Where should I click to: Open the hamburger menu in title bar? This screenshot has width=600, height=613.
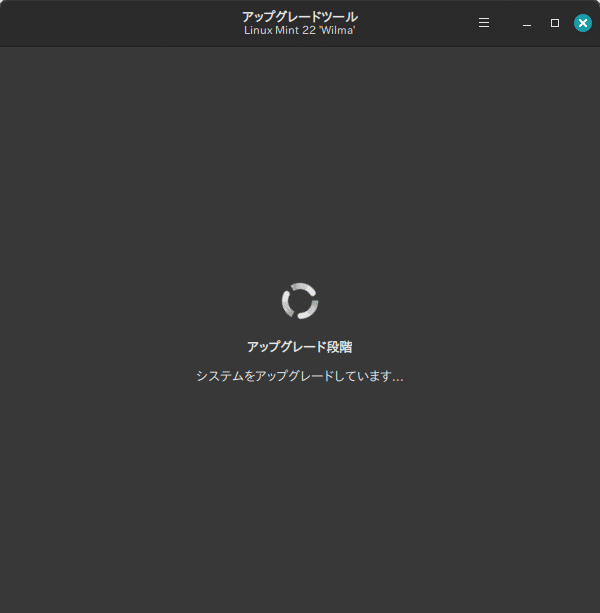(x=484, y=23)
